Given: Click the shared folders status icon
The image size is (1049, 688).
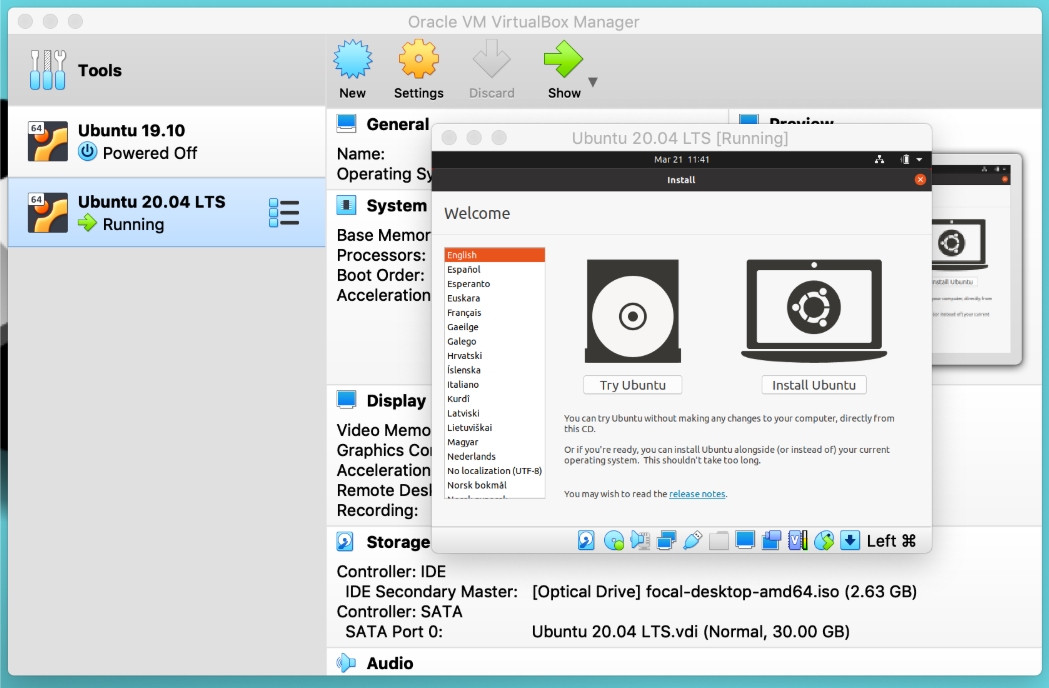Looking at the screenshot, I should tap(719, 540).
